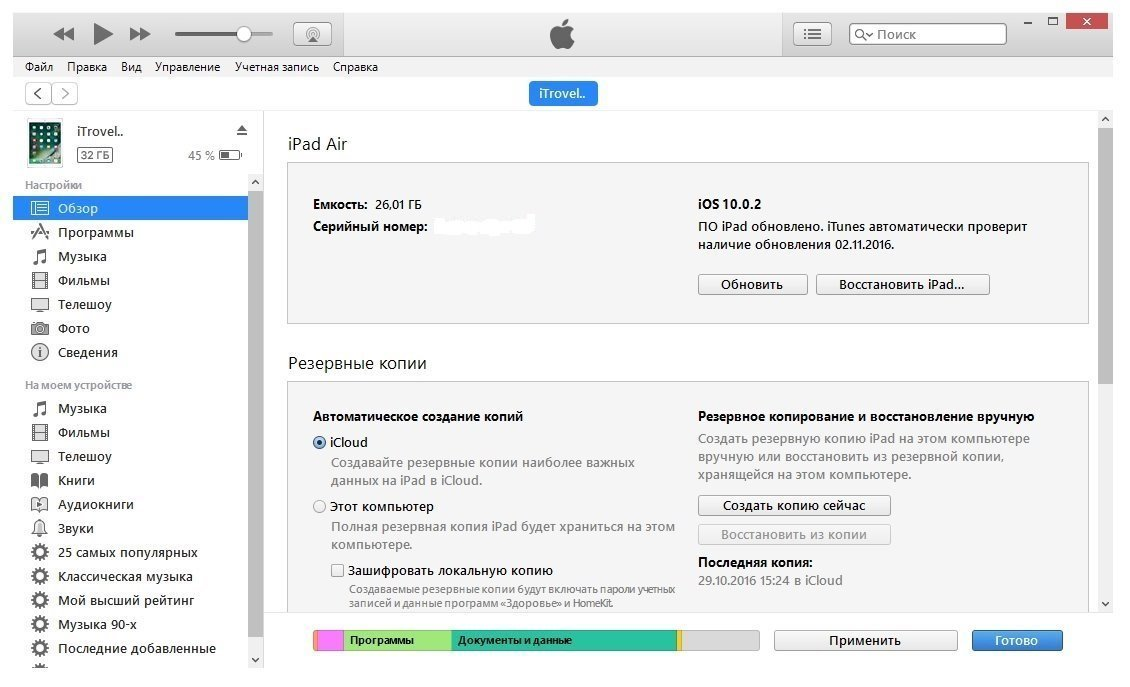The width and height of the screenshot is (1130, 687).
Task: Click Восстановить из копии button
Action: 794,535
